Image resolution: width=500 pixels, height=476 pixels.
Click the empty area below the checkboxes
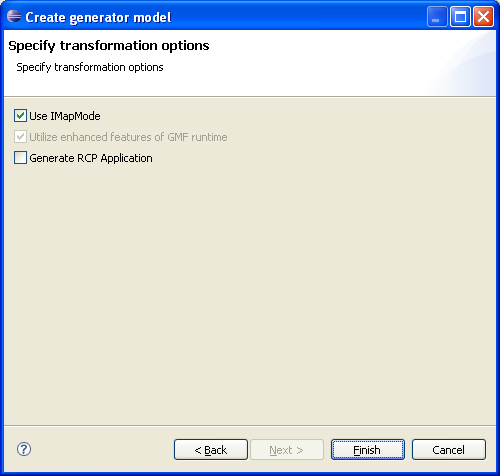[x=250, y=293]
